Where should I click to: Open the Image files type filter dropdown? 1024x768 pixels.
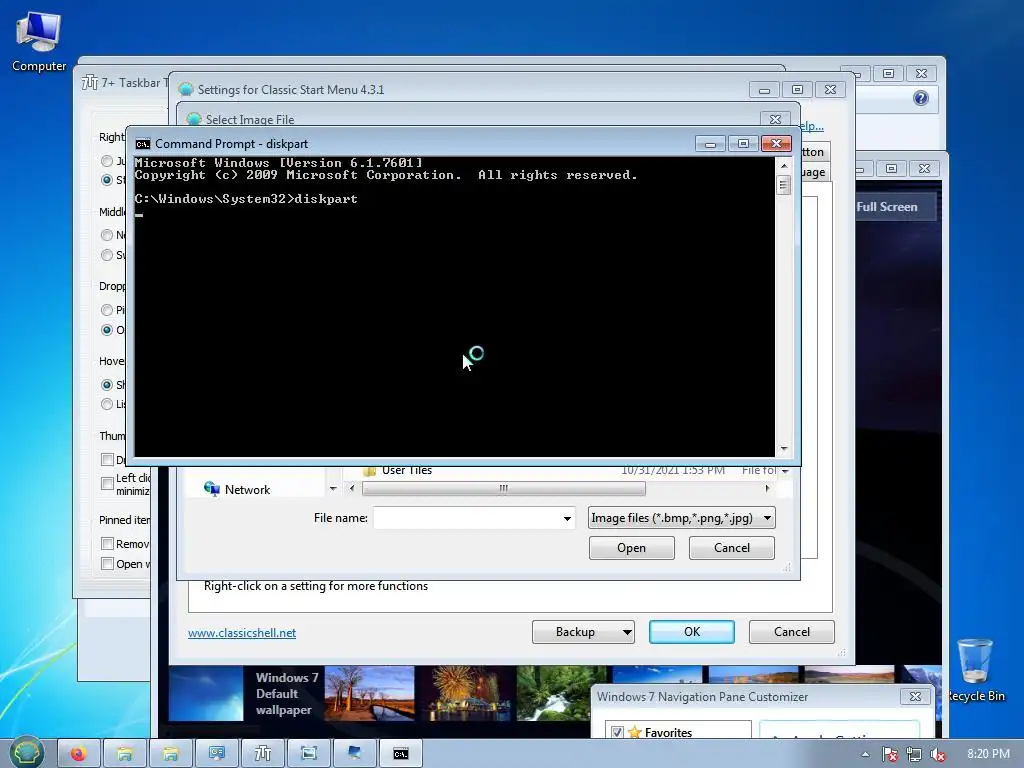(681, 518)
